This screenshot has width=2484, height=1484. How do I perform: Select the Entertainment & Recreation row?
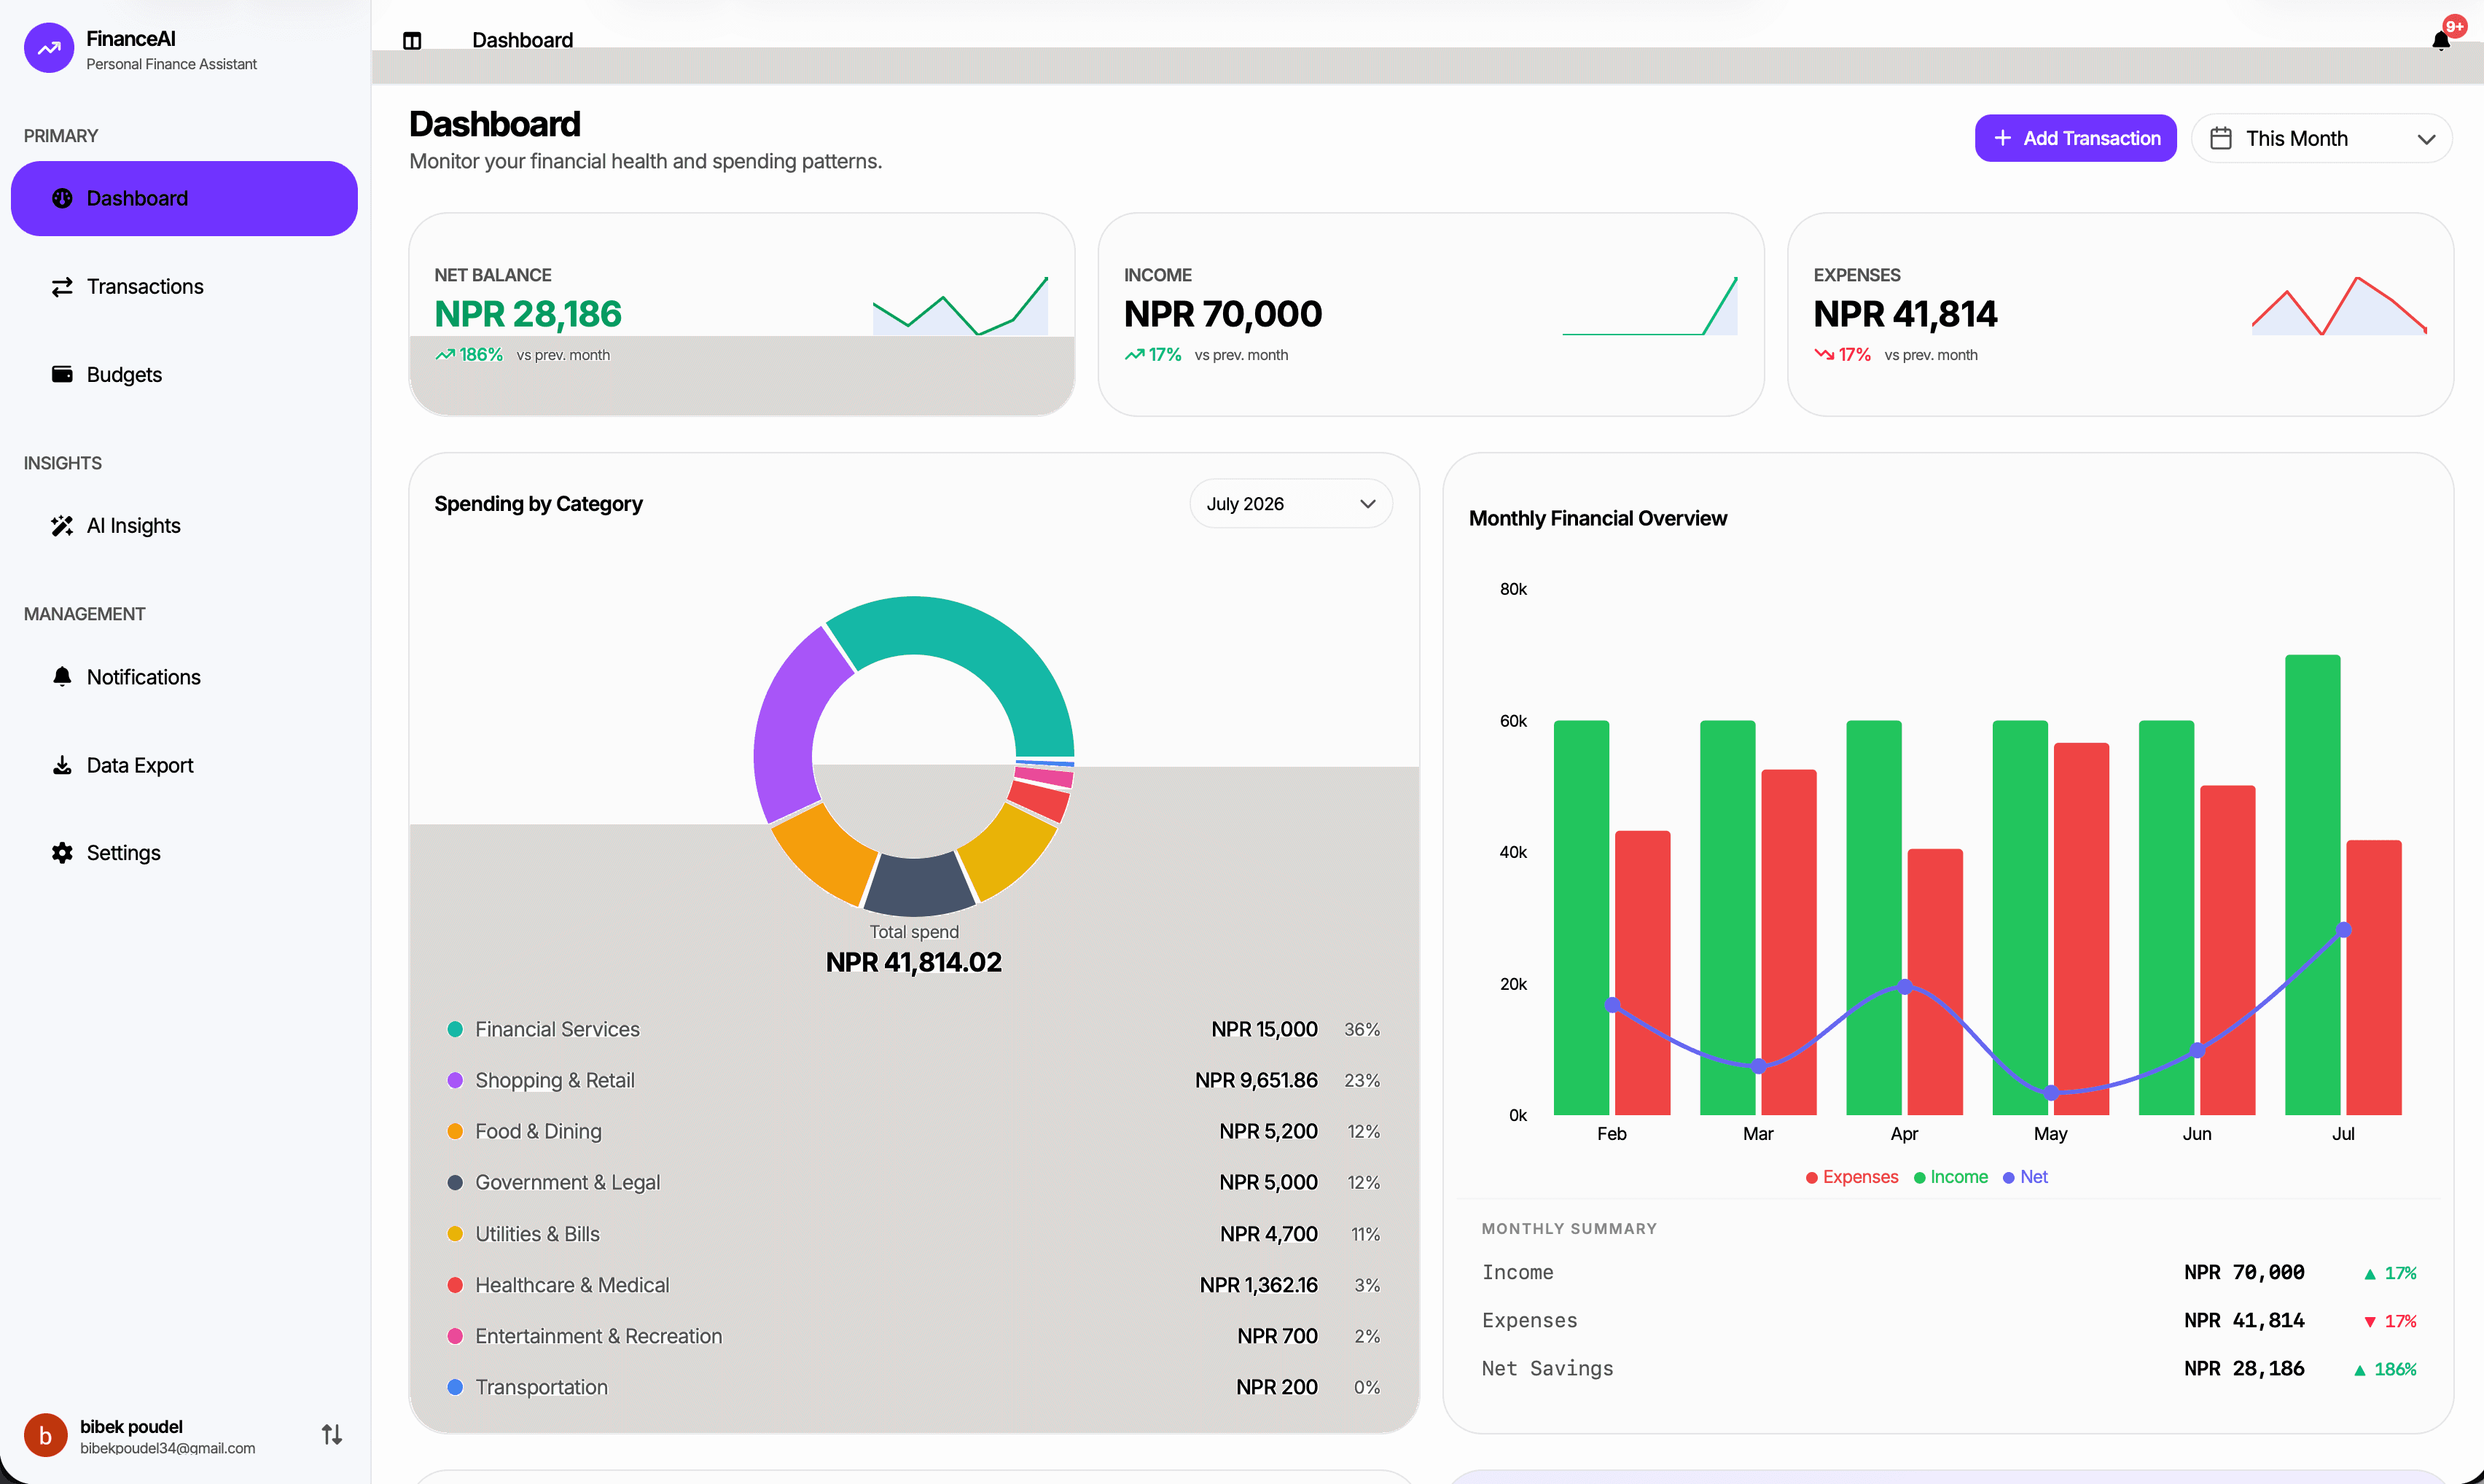click(x=914, y=1336)
